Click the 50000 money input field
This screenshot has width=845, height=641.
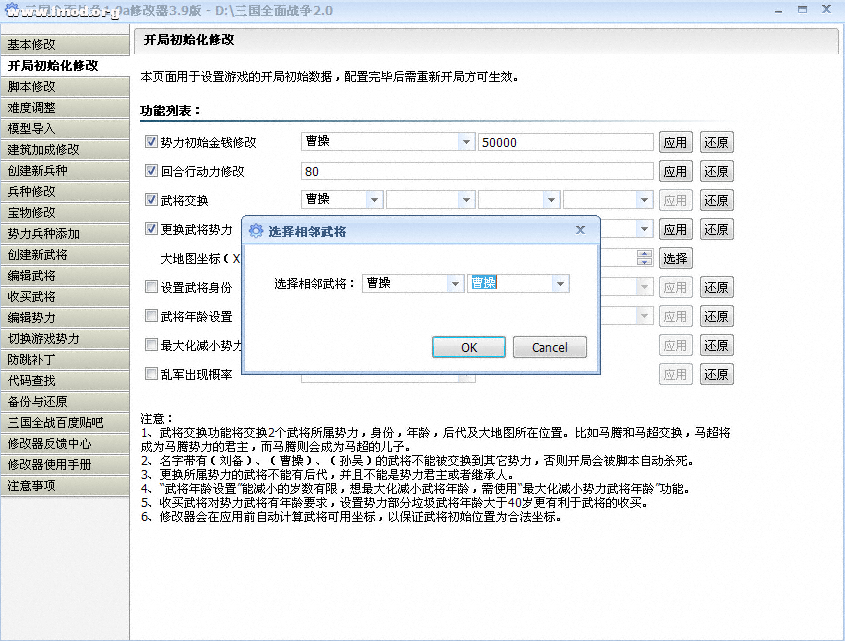[x=565, y=142]
